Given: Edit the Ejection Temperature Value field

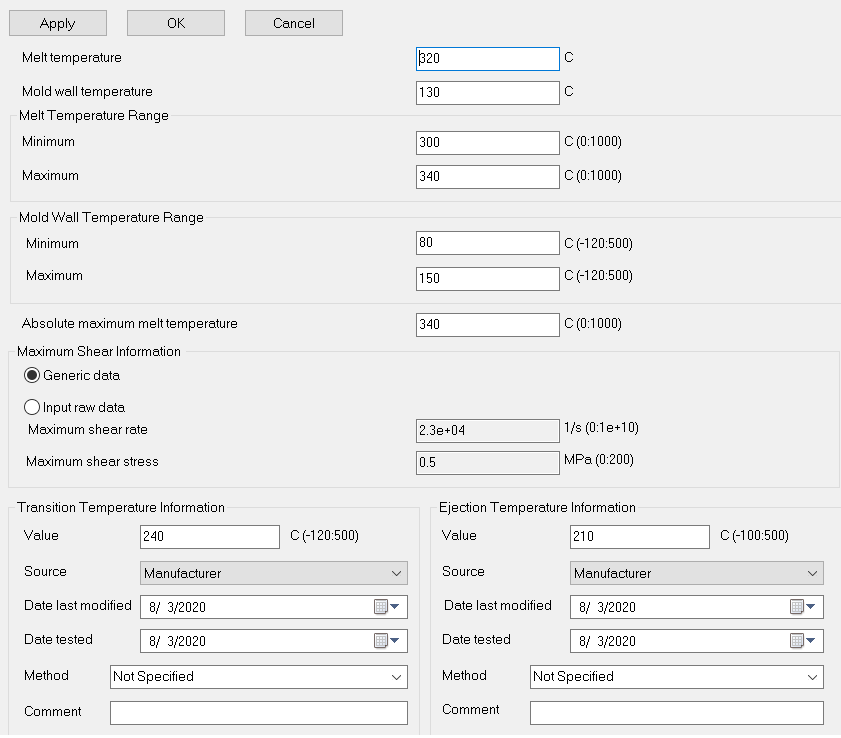Looking at the screenshot, I should point(639,537).
